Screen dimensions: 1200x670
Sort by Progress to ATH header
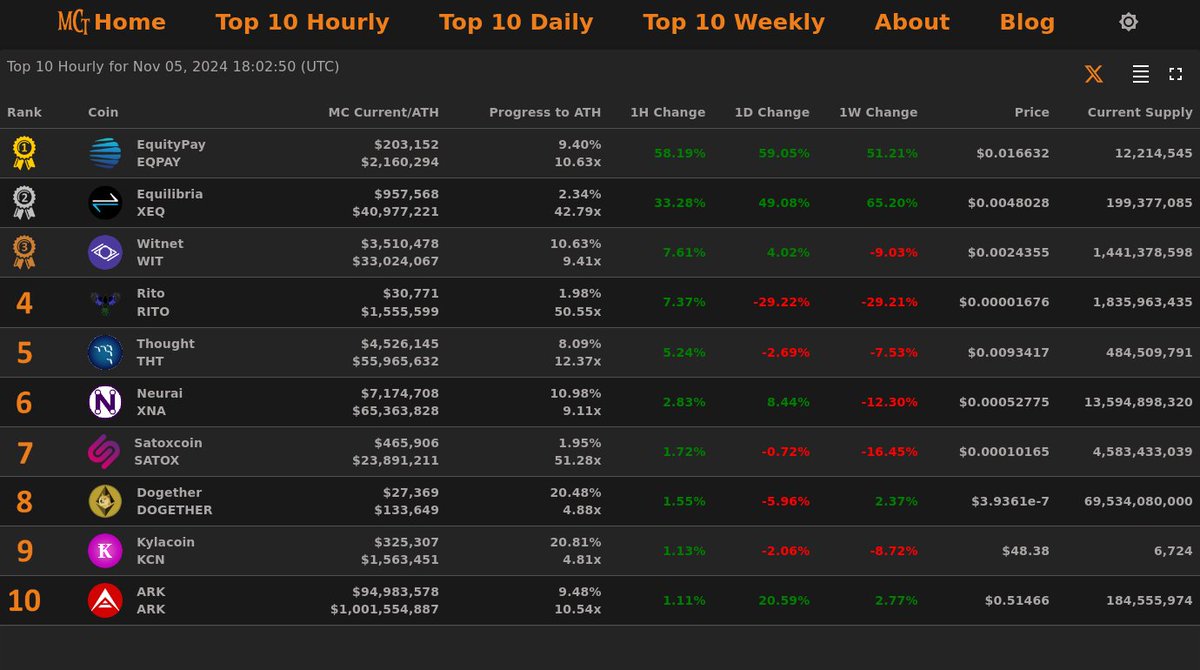pos(545,113)
